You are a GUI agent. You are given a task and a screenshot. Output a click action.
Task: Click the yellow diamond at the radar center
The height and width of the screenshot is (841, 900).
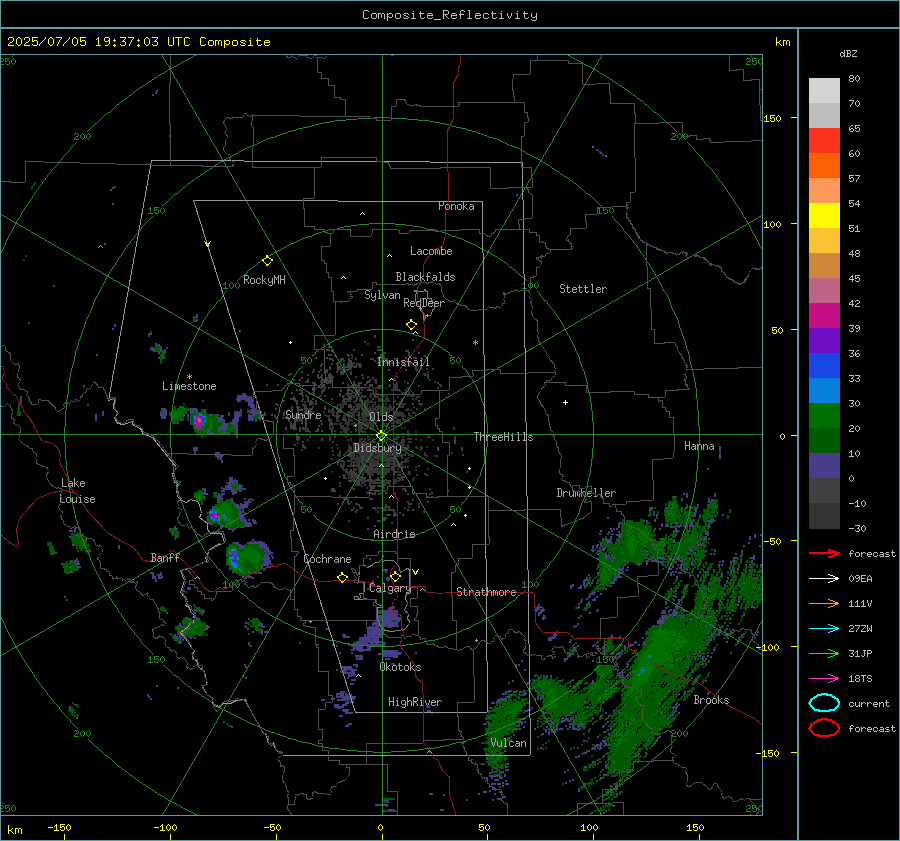[381, 436]
